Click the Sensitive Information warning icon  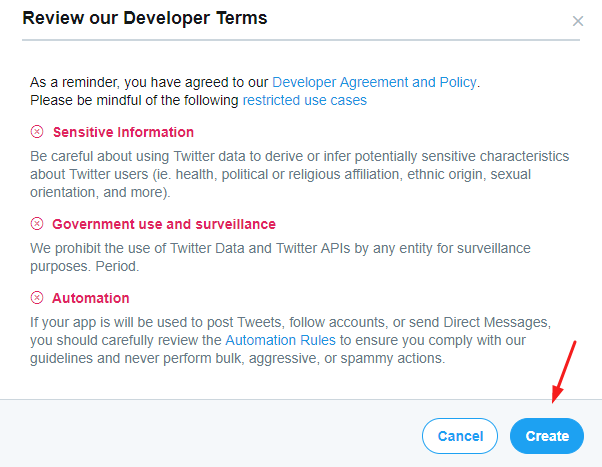(x=37, y=132)
